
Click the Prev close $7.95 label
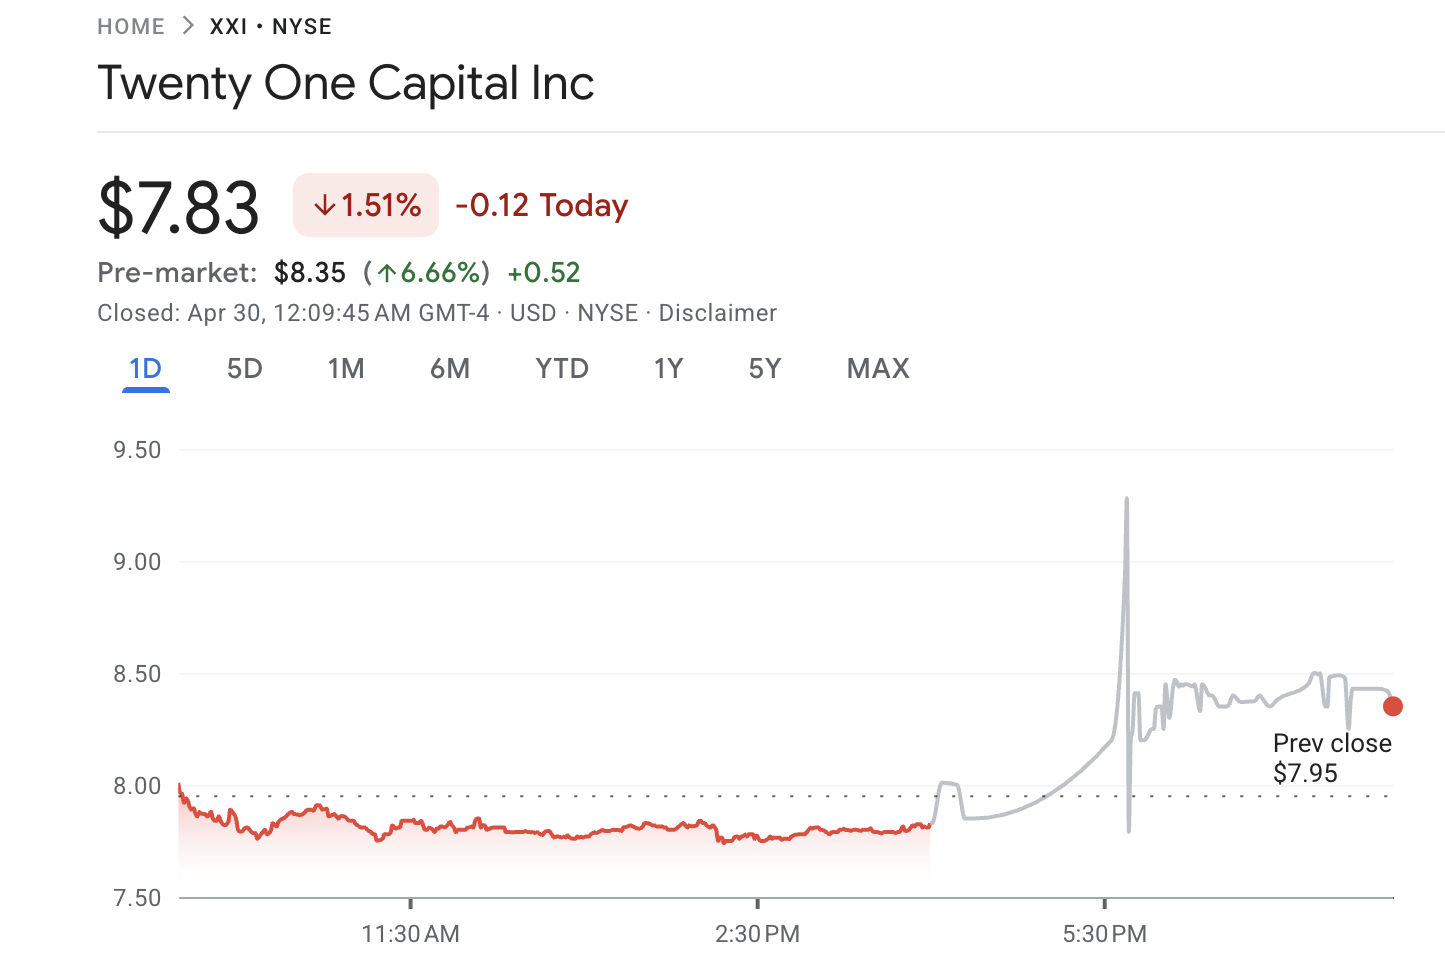coord(1331,757)
